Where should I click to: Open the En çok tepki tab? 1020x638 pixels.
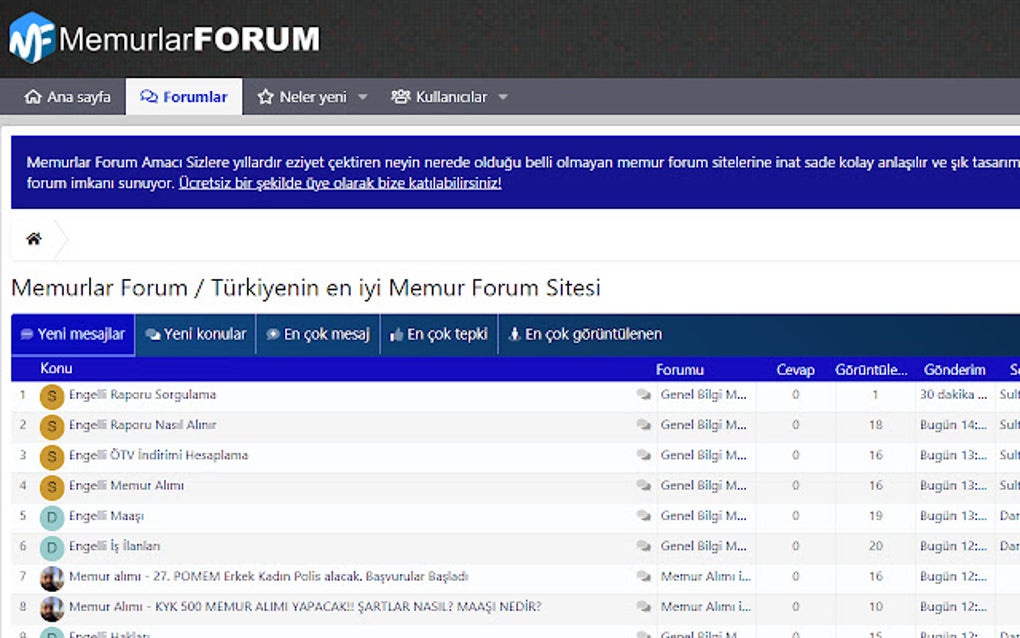(438, 334)
